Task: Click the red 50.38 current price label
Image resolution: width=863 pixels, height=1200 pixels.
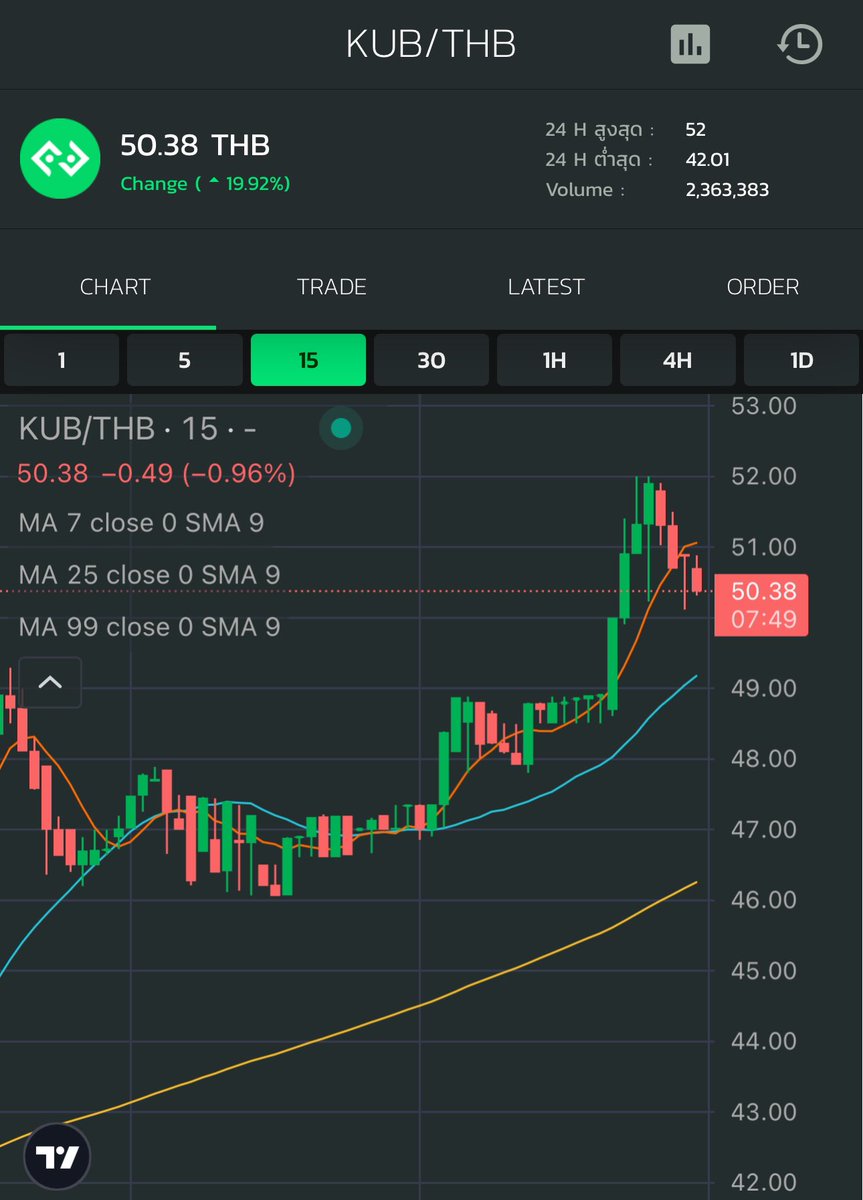Action: (763, 604)
